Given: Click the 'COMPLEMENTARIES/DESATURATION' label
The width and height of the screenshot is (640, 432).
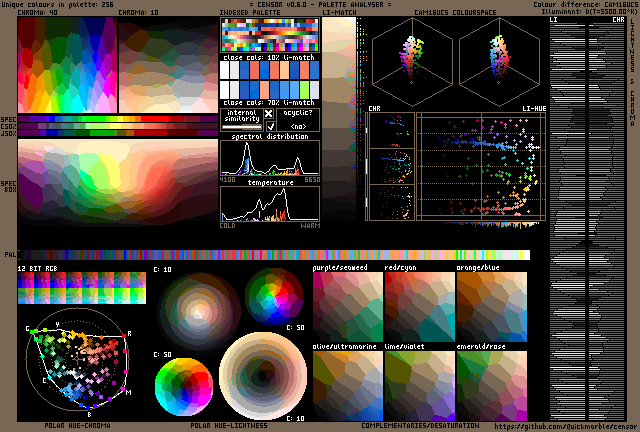Looking at the screenshot, I should click(420, 426).
